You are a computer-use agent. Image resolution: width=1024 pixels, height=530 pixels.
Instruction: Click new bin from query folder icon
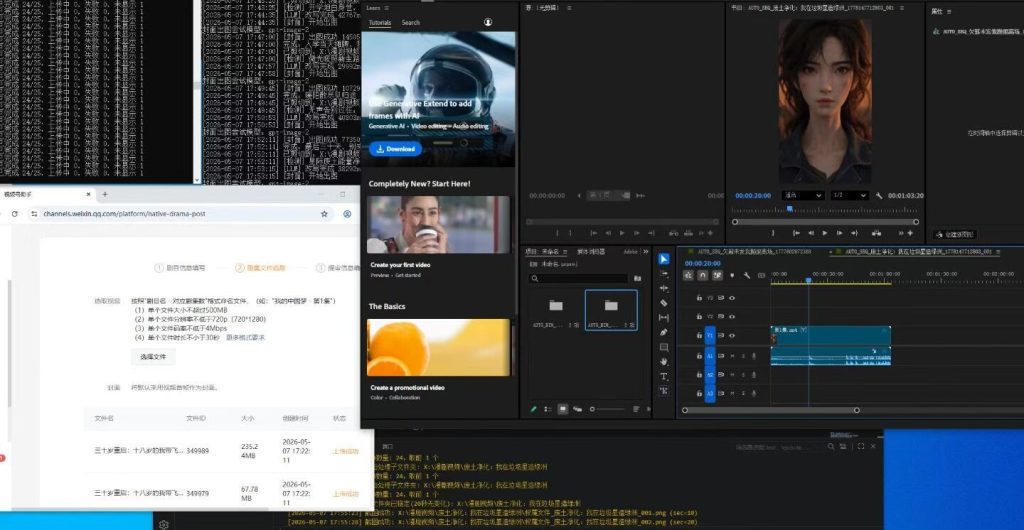point(637,278)
